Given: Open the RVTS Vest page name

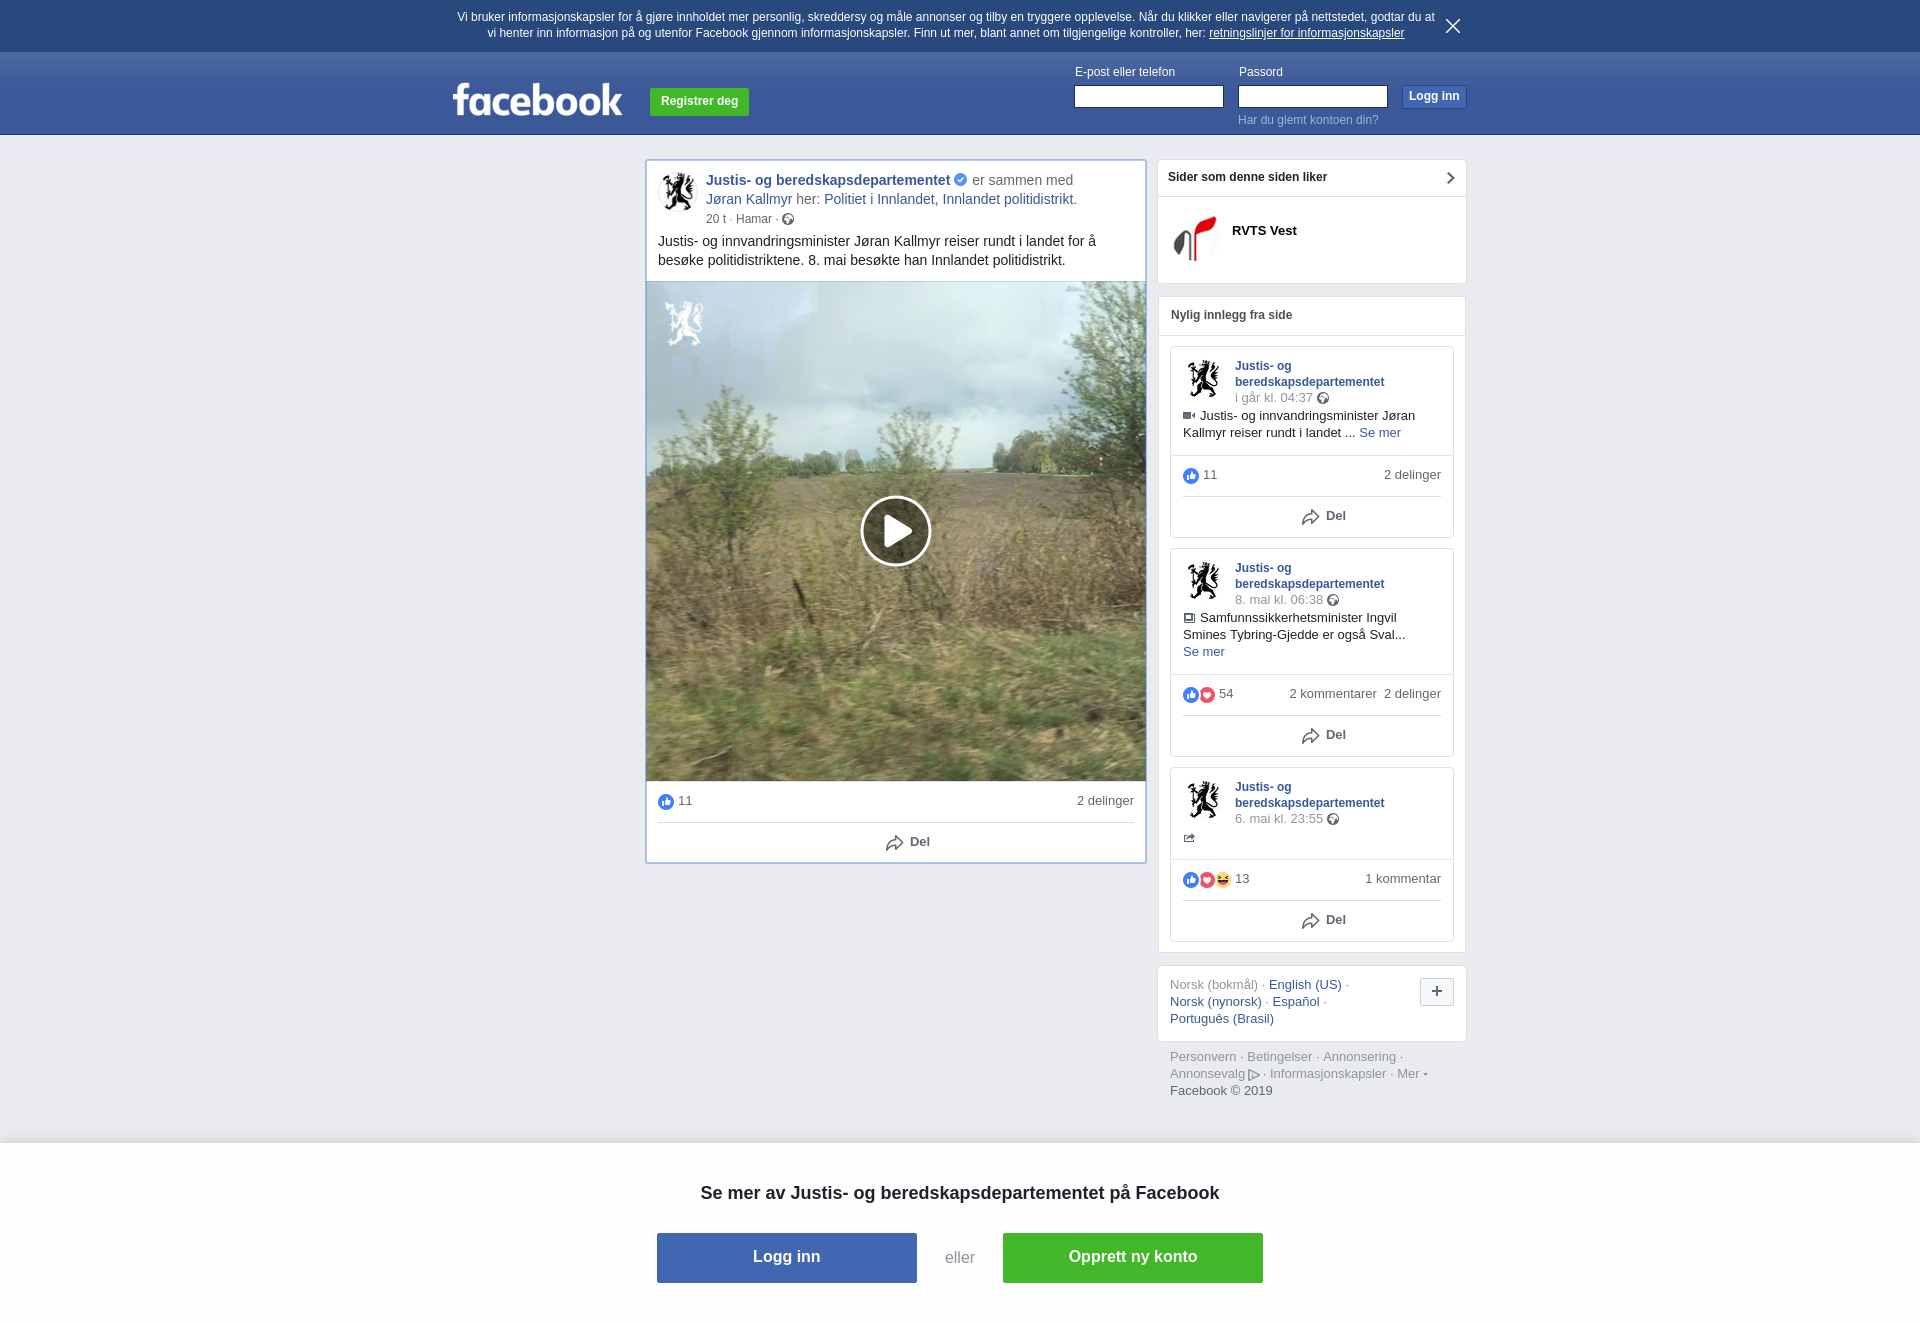Looking at the screenshot, I should pos(1264,231).
